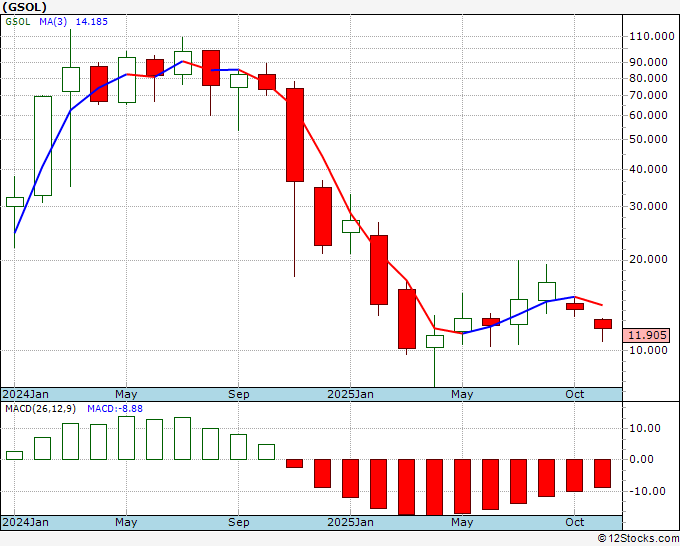
Task: Click the last red MACD histogram bar
Action: click(602, 474)
